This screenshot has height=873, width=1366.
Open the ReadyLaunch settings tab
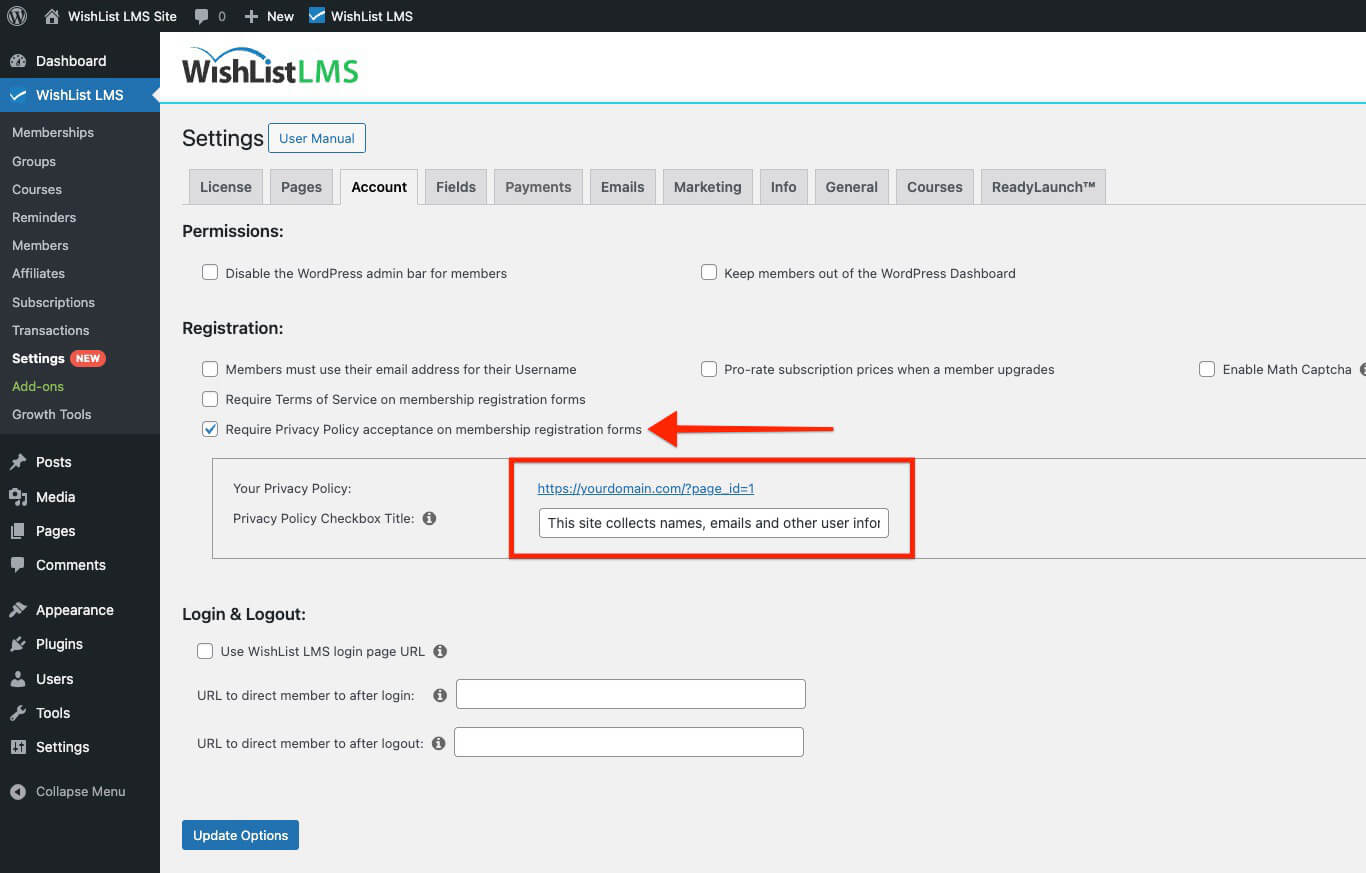1043,186
